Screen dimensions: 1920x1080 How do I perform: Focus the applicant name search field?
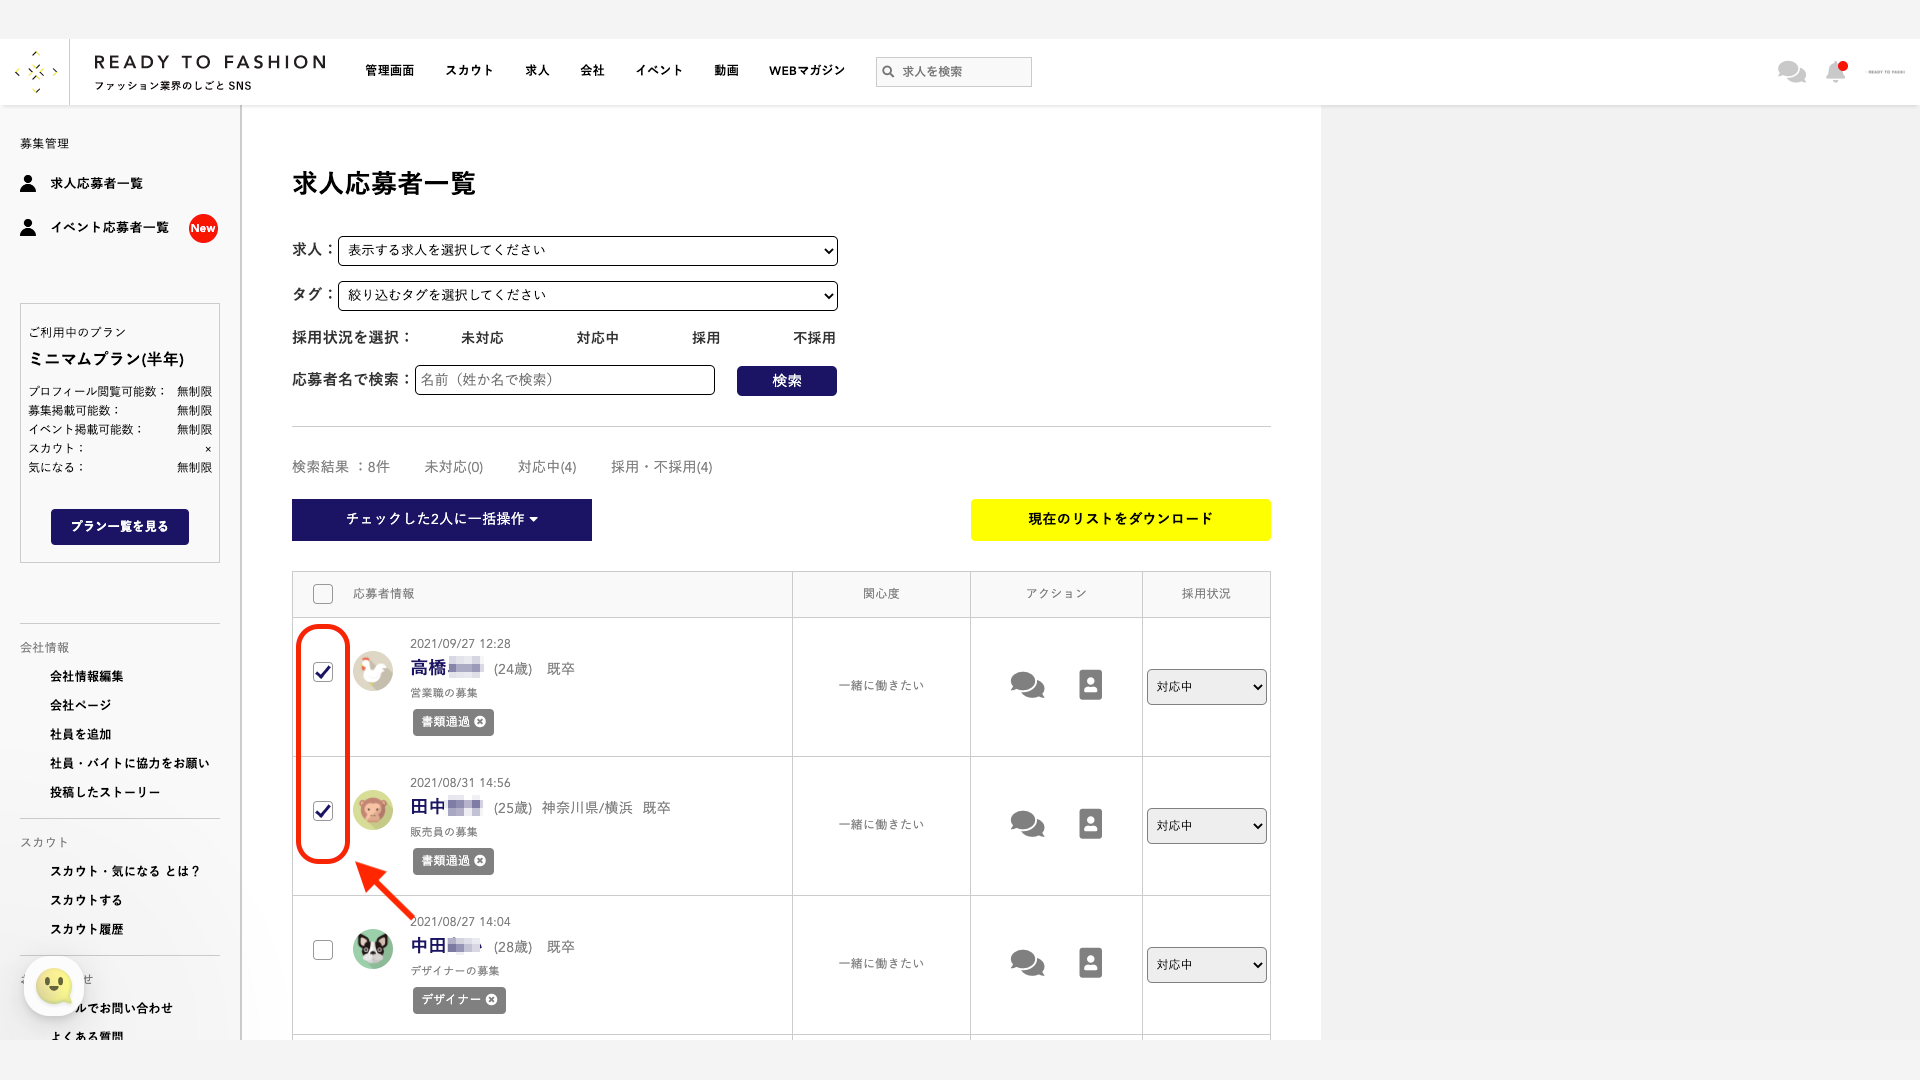click(x=564, y=380)
